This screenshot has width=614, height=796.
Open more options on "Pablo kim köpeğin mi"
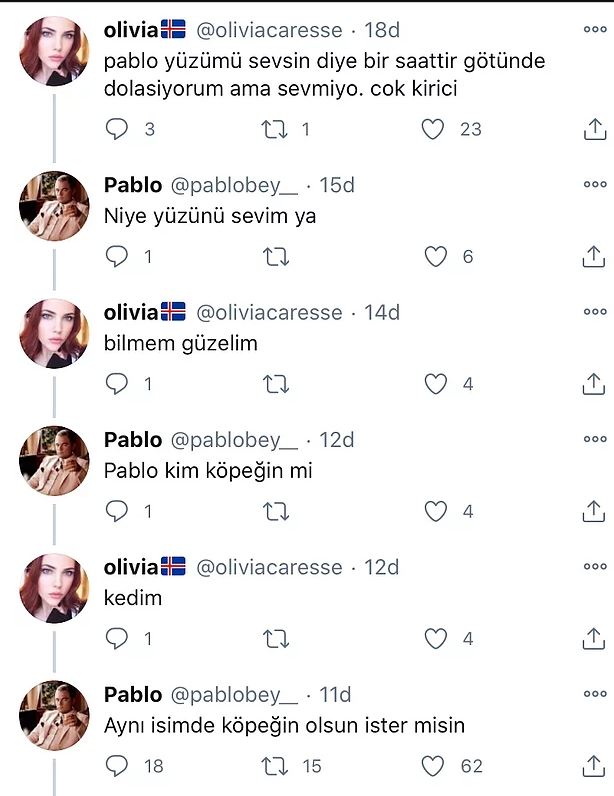[x=595, y=440]
